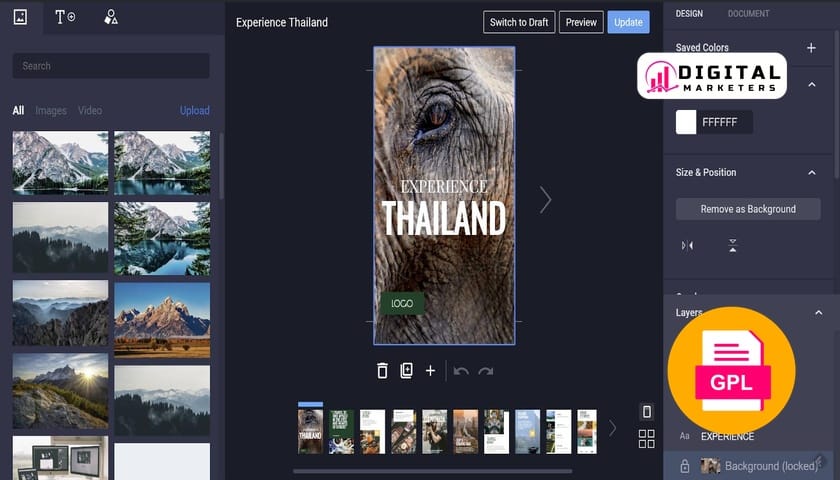Screen dimensions: 840x480
Task: Switch to grid view of pages
Action: coord(646,439)
